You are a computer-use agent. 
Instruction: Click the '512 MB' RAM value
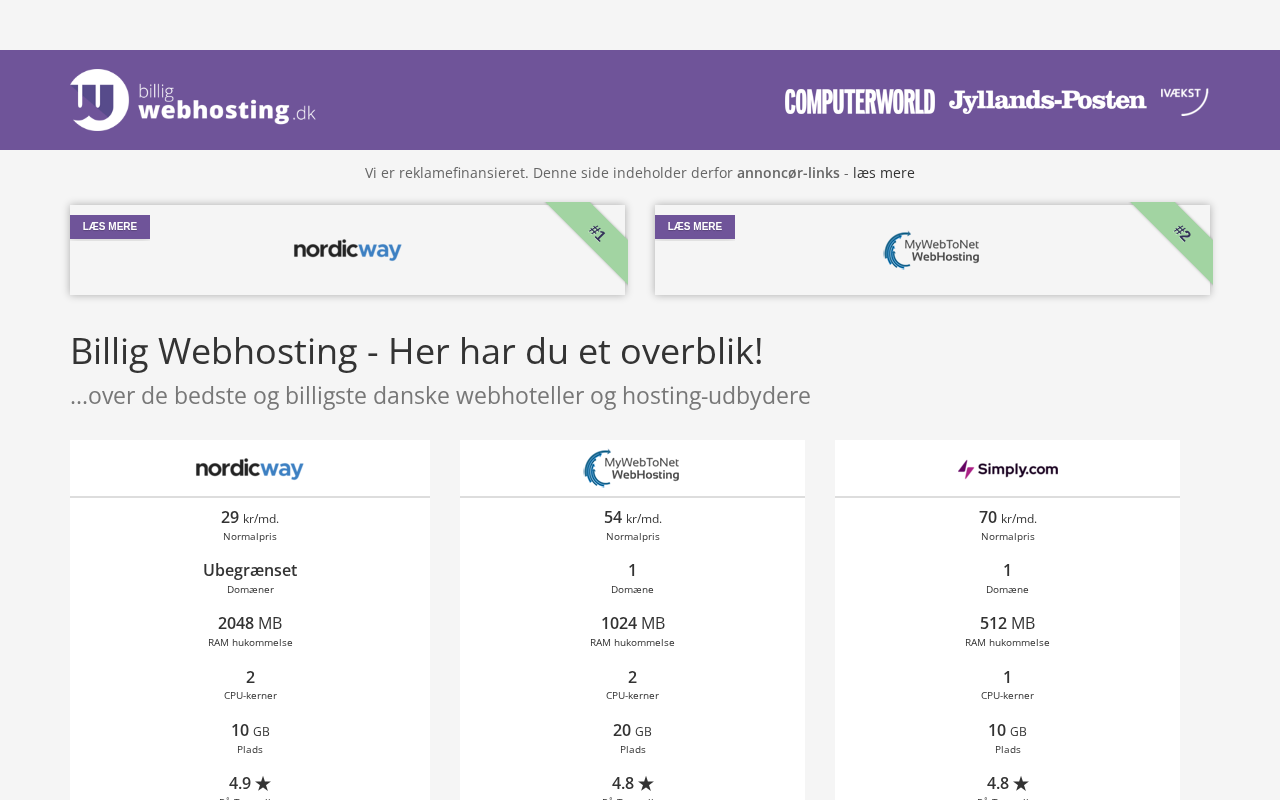[1008, 623]
